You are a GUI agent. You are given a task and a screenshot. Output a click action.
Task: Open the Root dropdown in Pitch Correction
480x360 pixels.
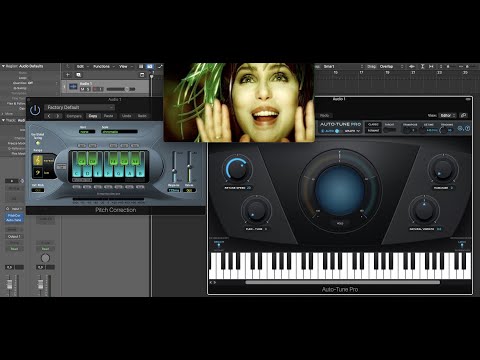click(87, 132)
